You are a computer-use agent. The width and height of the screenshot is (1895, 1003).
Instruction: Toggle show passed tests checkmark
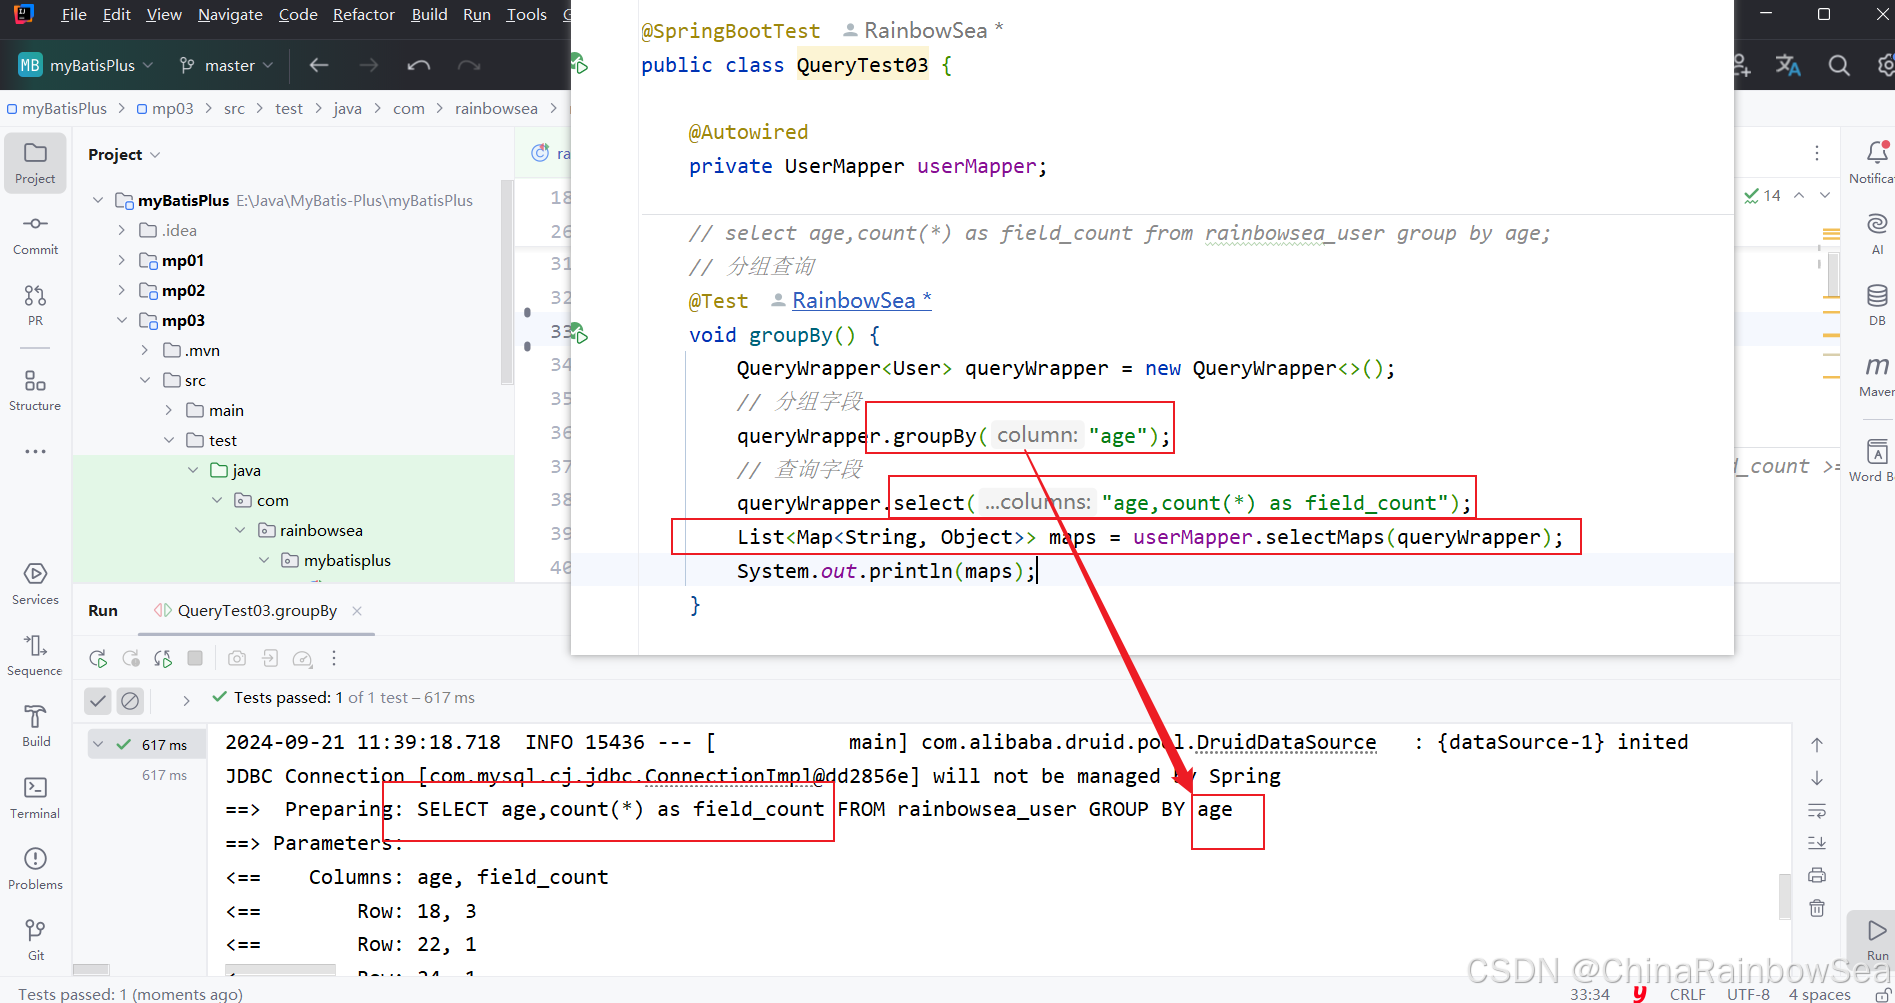click(x=98, y=701)
